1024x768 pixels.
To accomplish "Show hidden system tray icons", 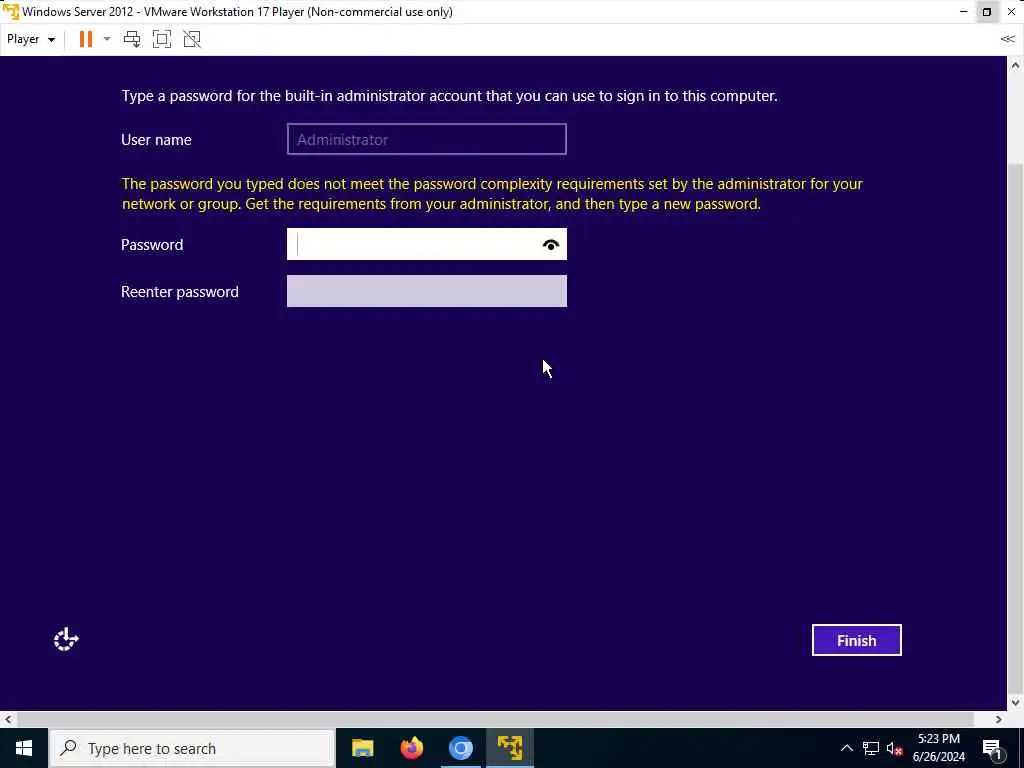I will [846, 748].
